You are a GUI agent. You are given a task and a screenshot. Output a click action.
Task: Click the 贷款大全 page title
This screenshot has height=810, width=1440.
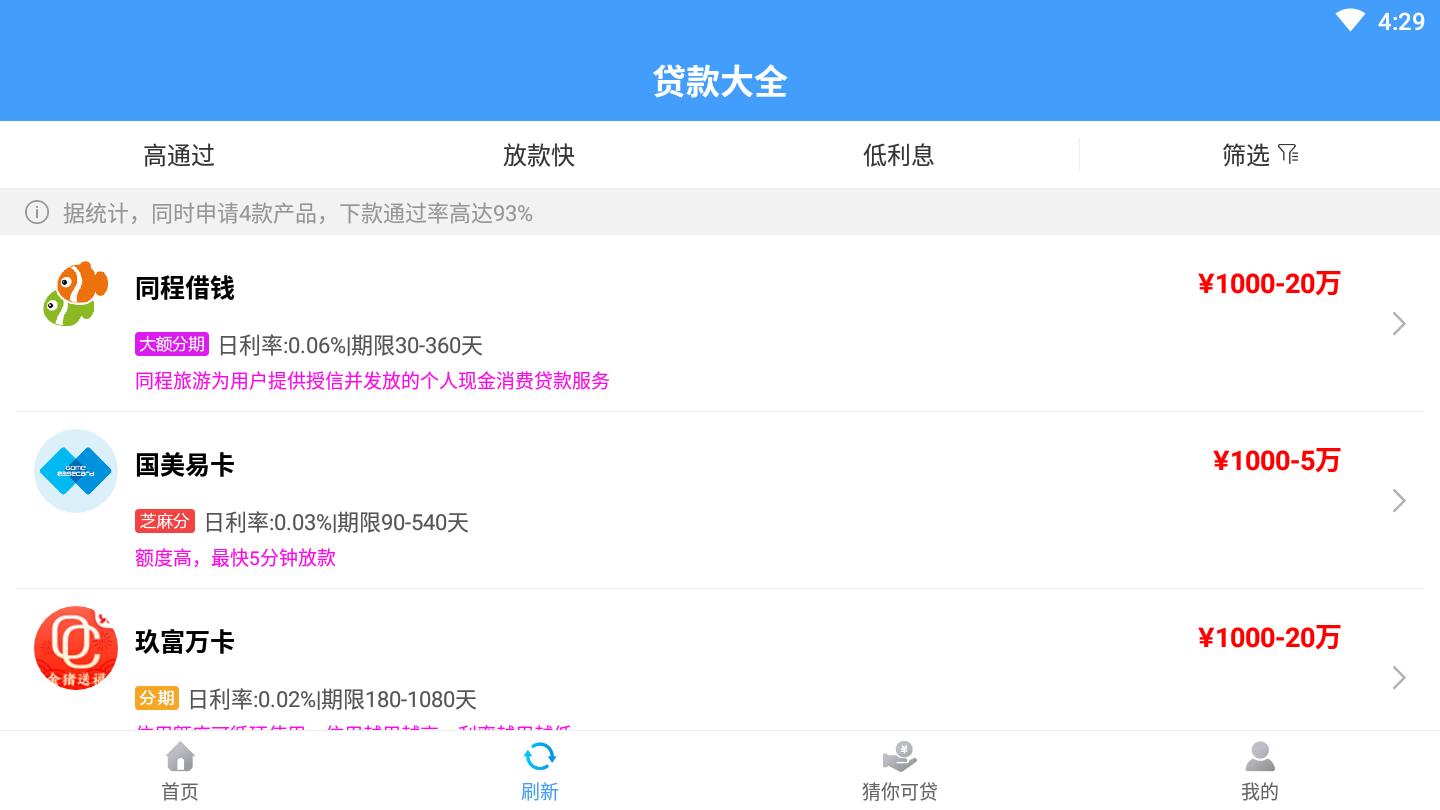(720, 82)
